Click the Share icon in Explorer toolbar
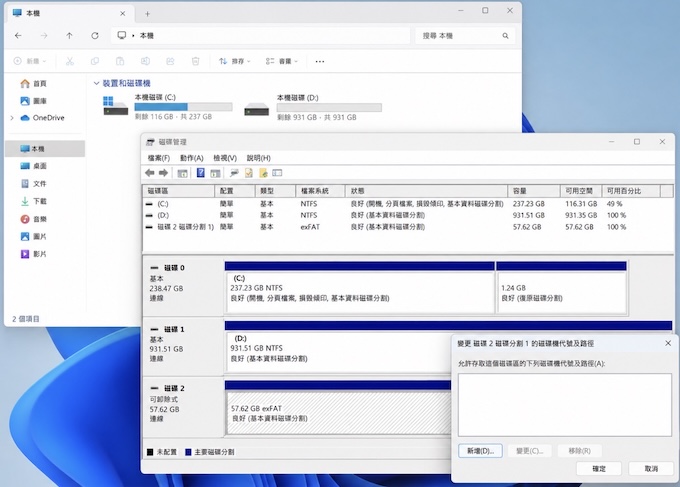 click(x=170, y=61)
